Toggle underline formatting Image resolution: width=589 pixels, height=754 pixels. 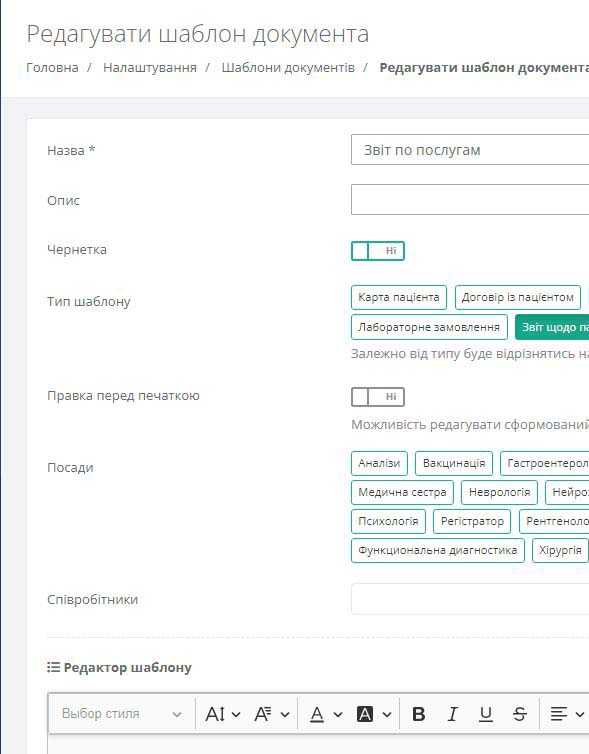(486, 714)
